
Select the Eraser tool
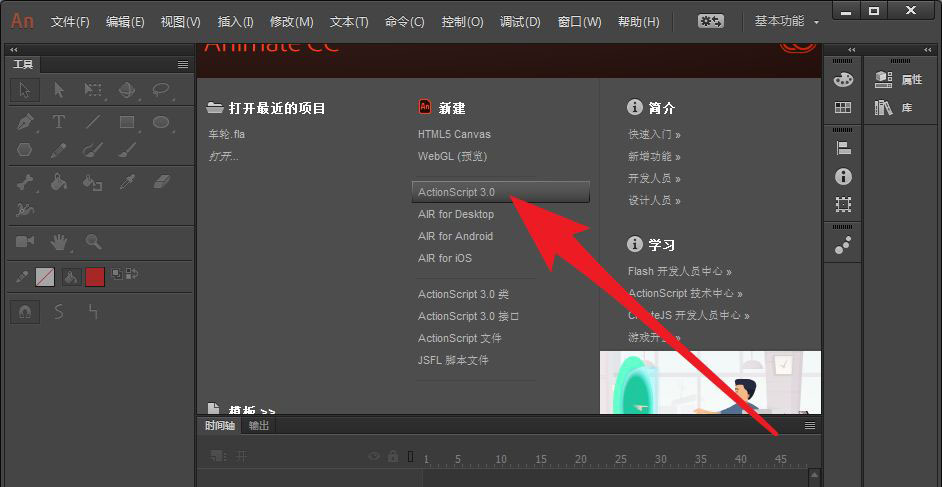pyautogui.click(x=162, y=182)
